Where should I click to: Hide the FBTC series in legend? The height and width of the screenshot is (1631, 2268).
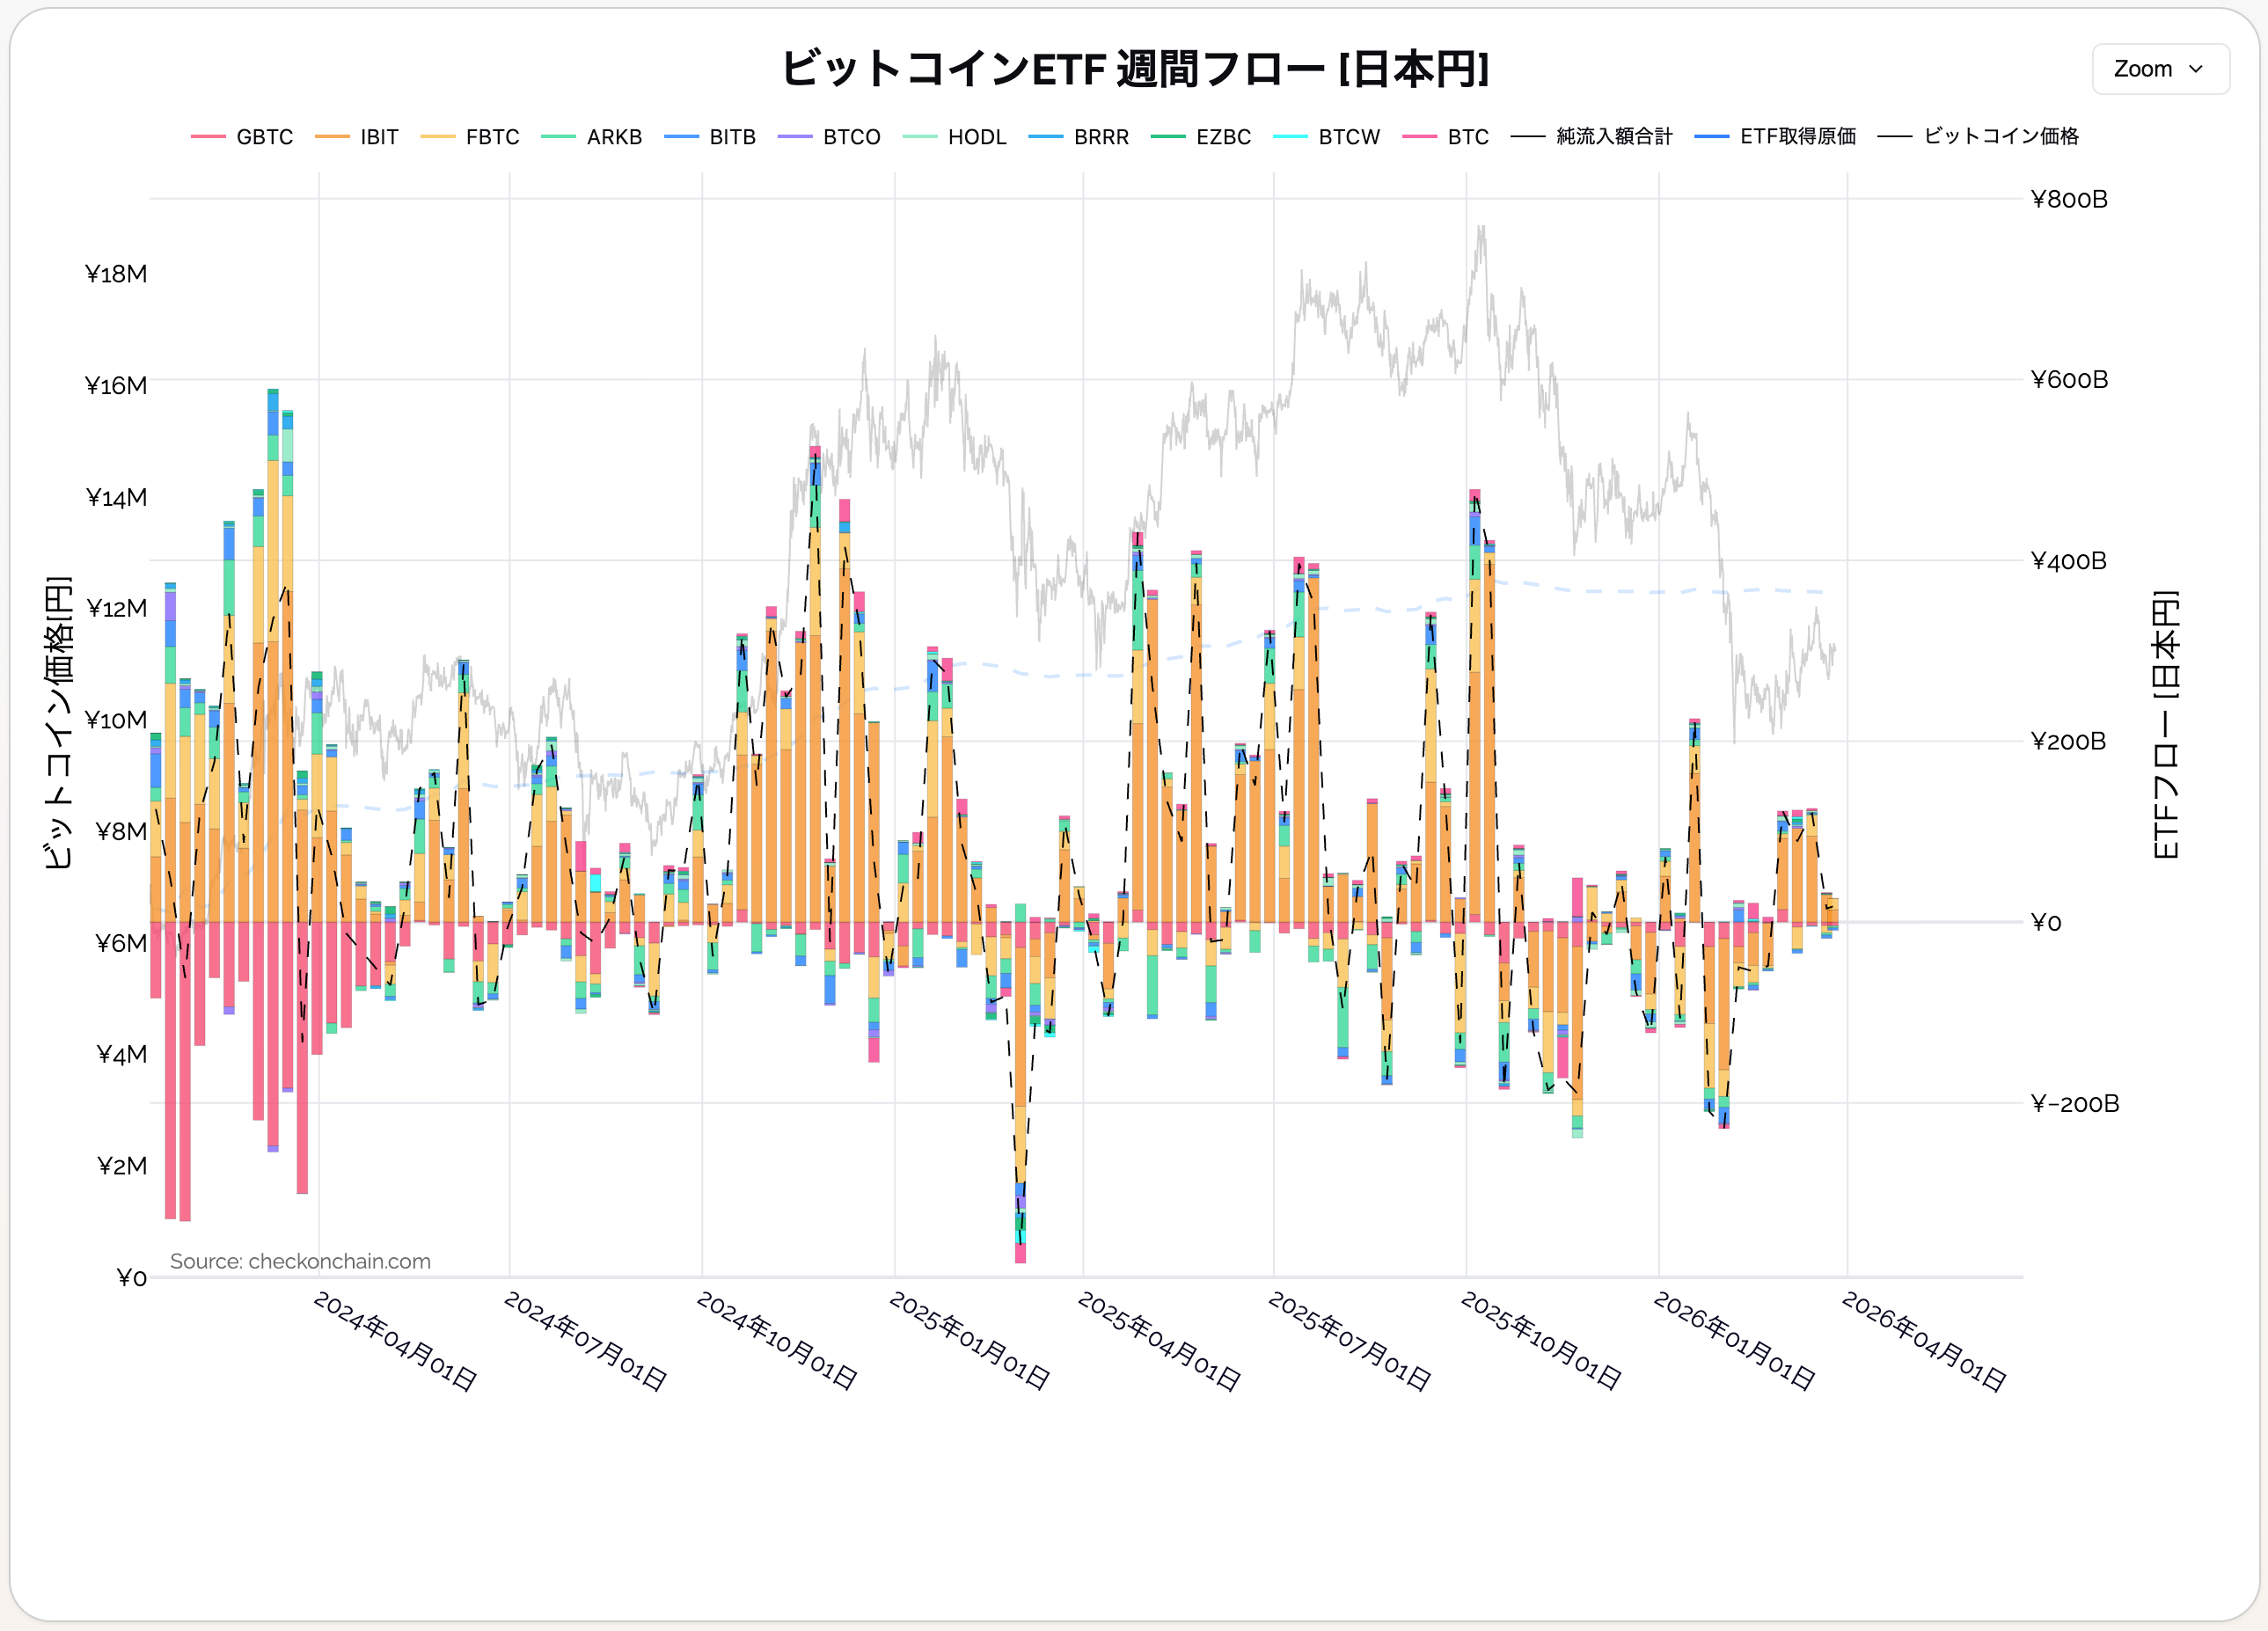coord(492,137)
